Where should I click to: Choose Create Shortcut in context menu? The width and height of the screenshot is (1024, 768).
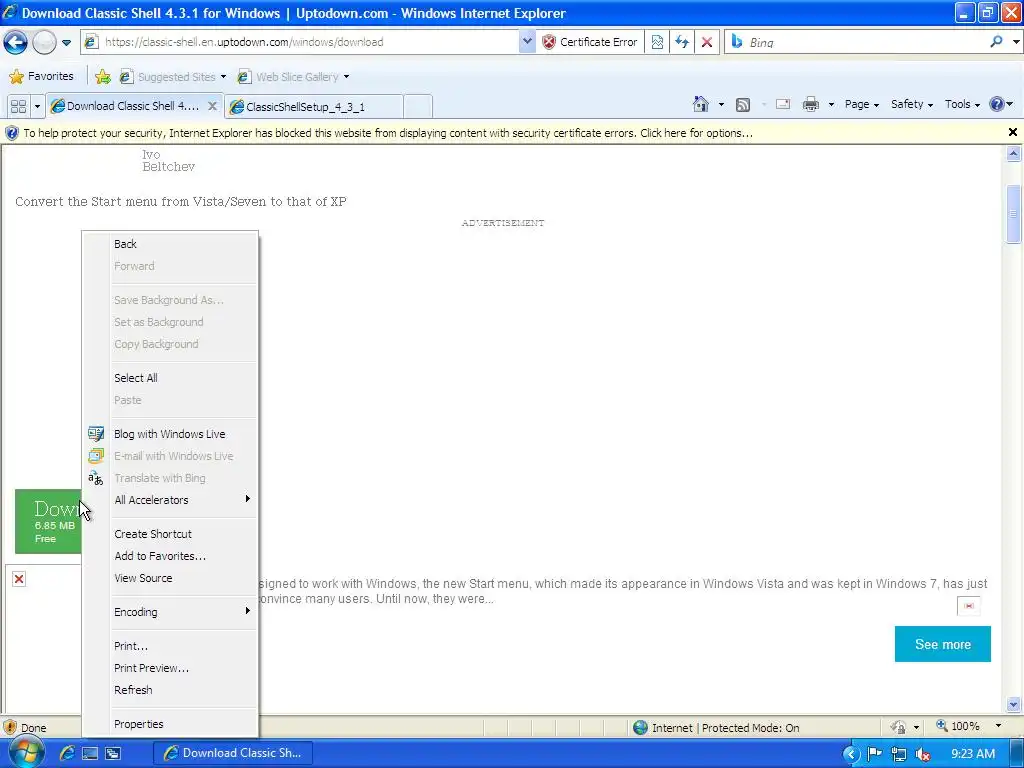[x=170, y=534]
